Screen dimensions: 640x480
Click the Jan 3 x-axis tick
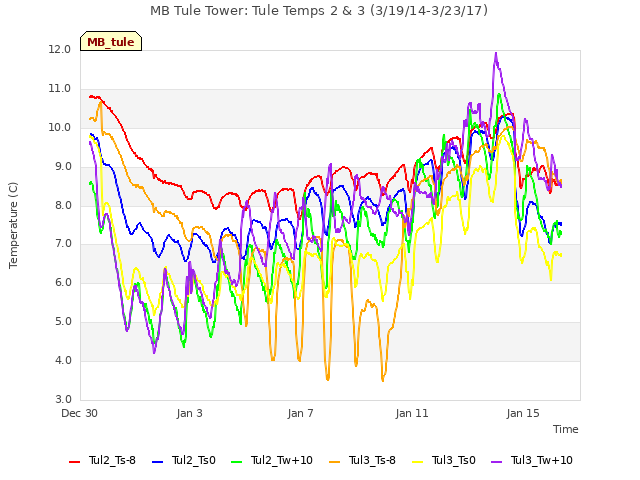(190, 413)
